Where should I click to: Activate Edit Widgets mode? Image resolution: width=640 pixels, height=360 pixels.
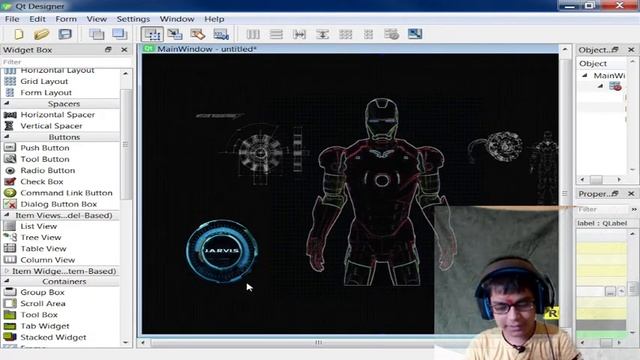152,34
